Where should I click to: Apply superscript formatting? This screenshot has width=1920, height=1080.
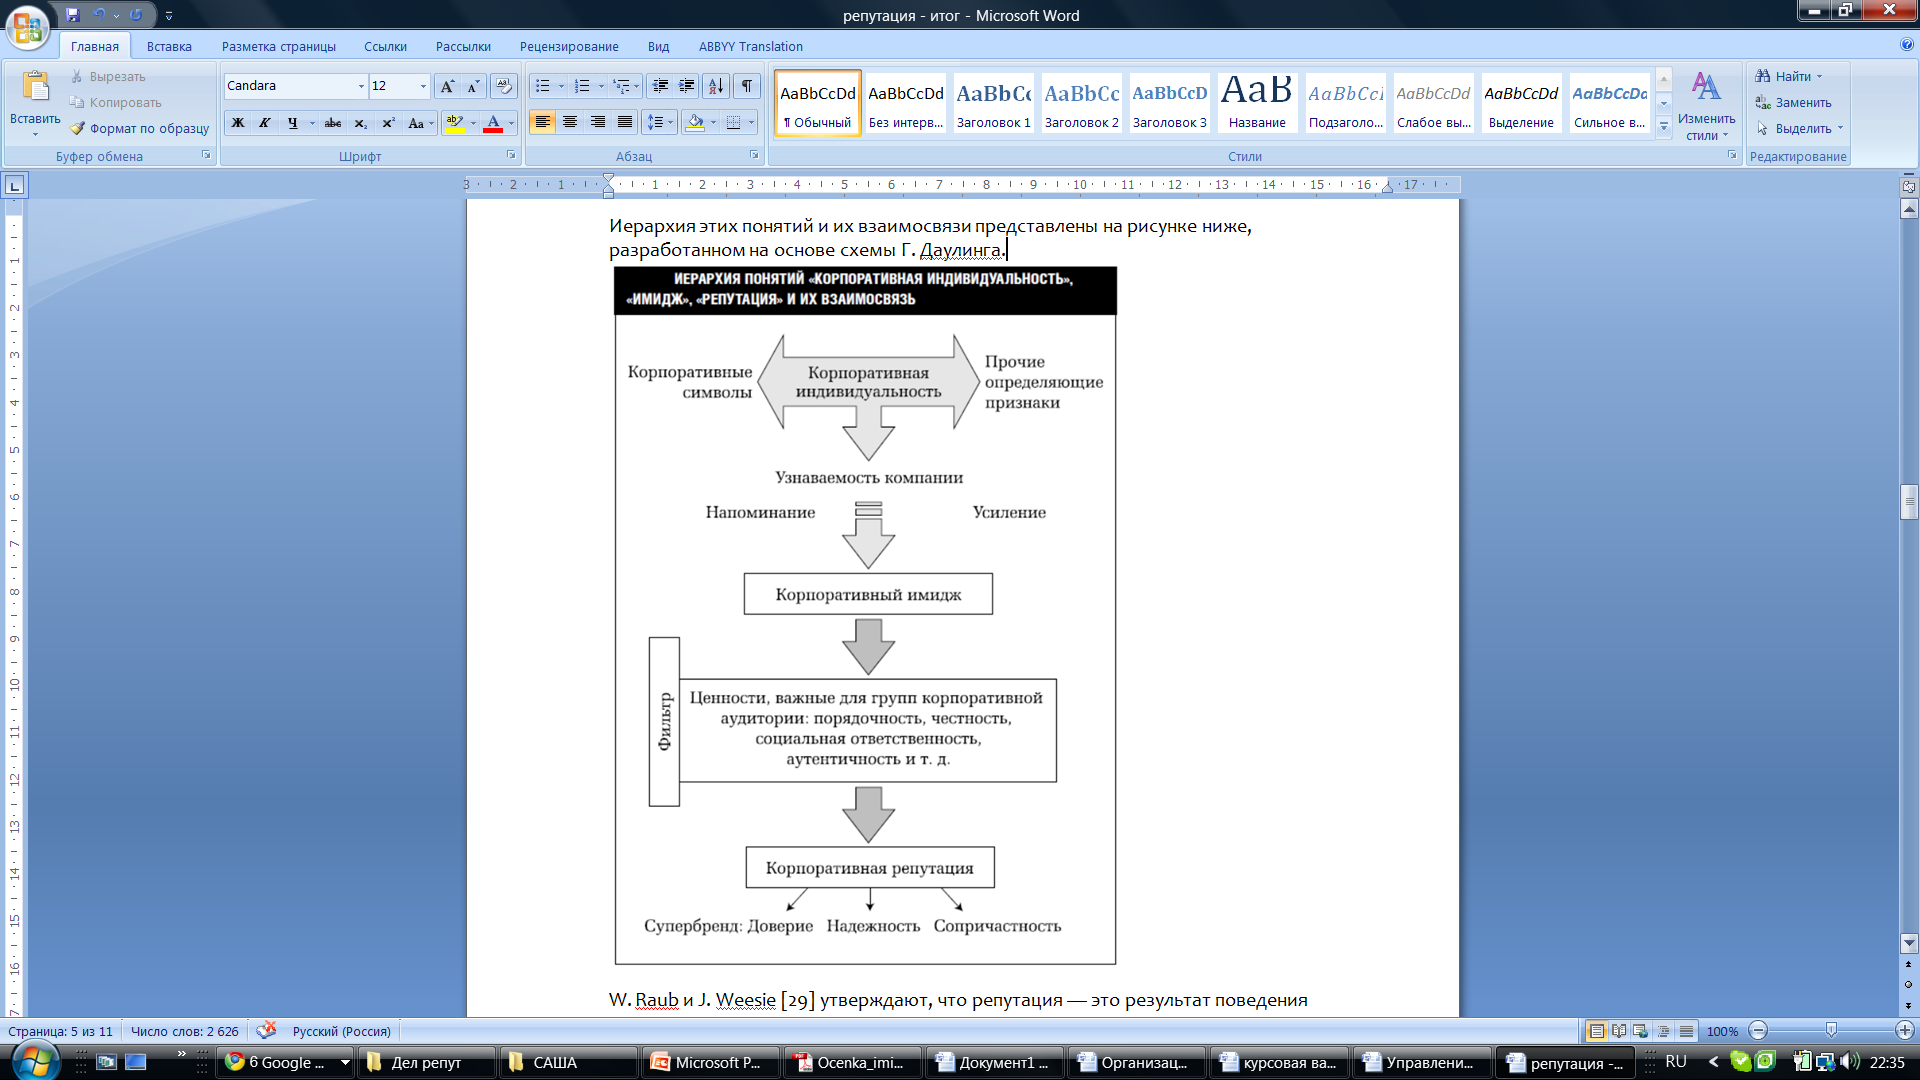(x=388, y=123)
